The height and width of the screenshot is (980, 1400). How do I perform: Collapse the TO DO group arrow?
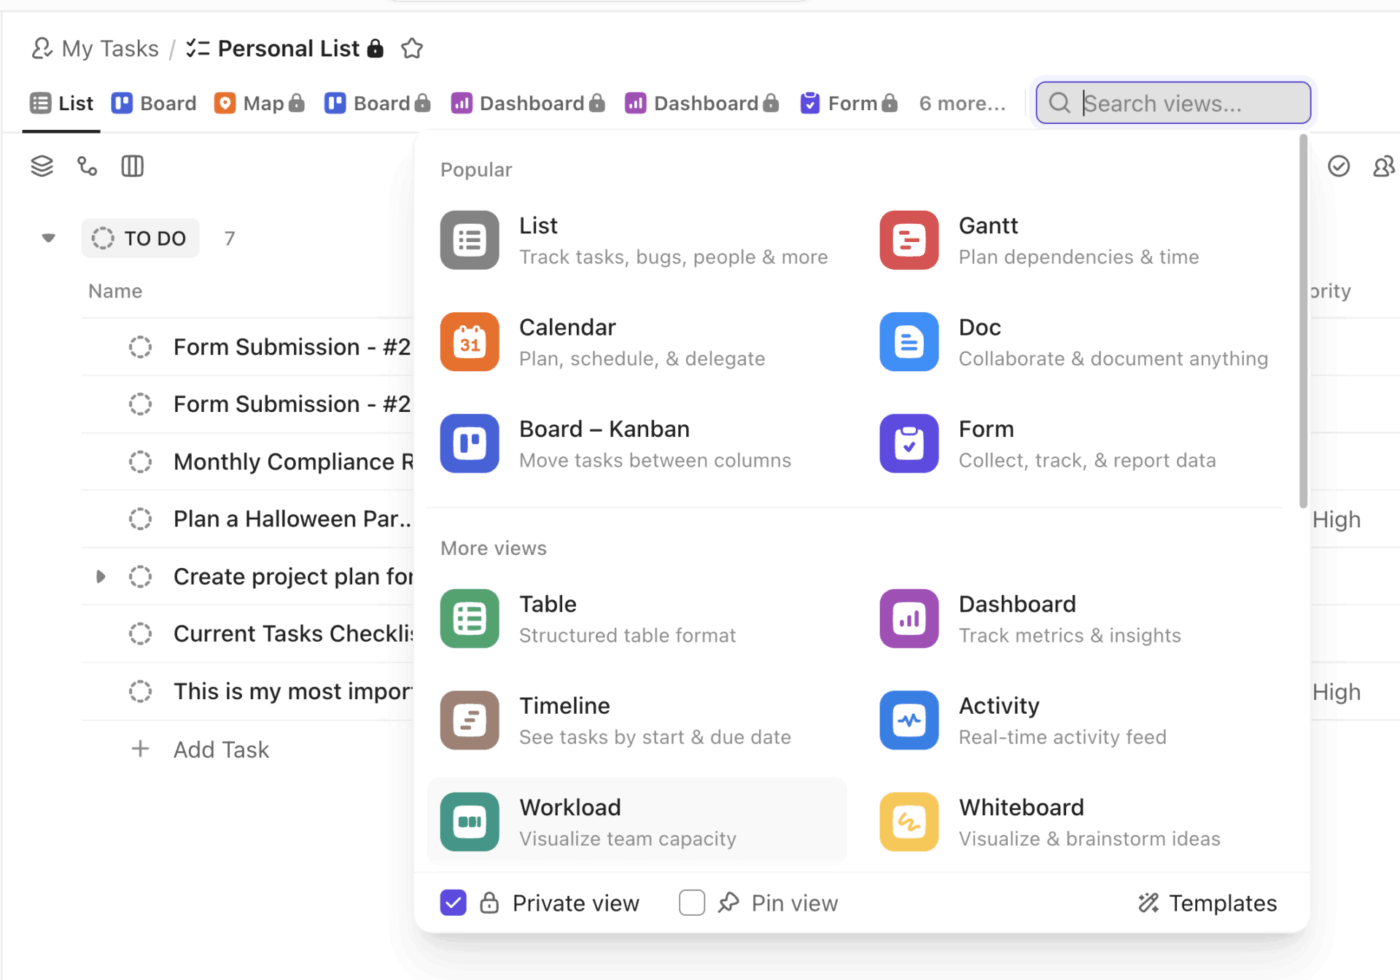click(x=48, y=238)
